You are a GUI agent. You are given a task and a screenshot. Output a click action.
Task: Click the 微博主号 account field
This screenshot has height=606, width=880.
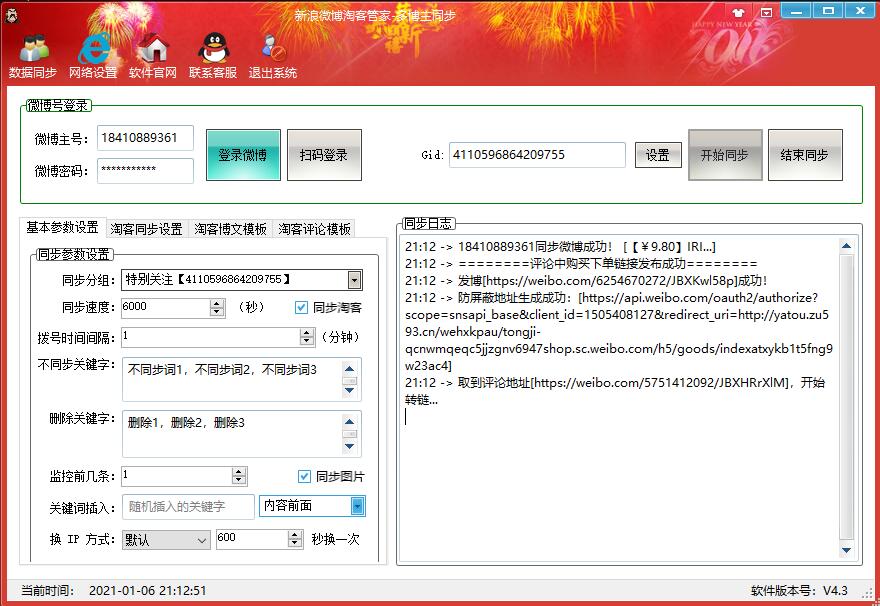point(145,138)
